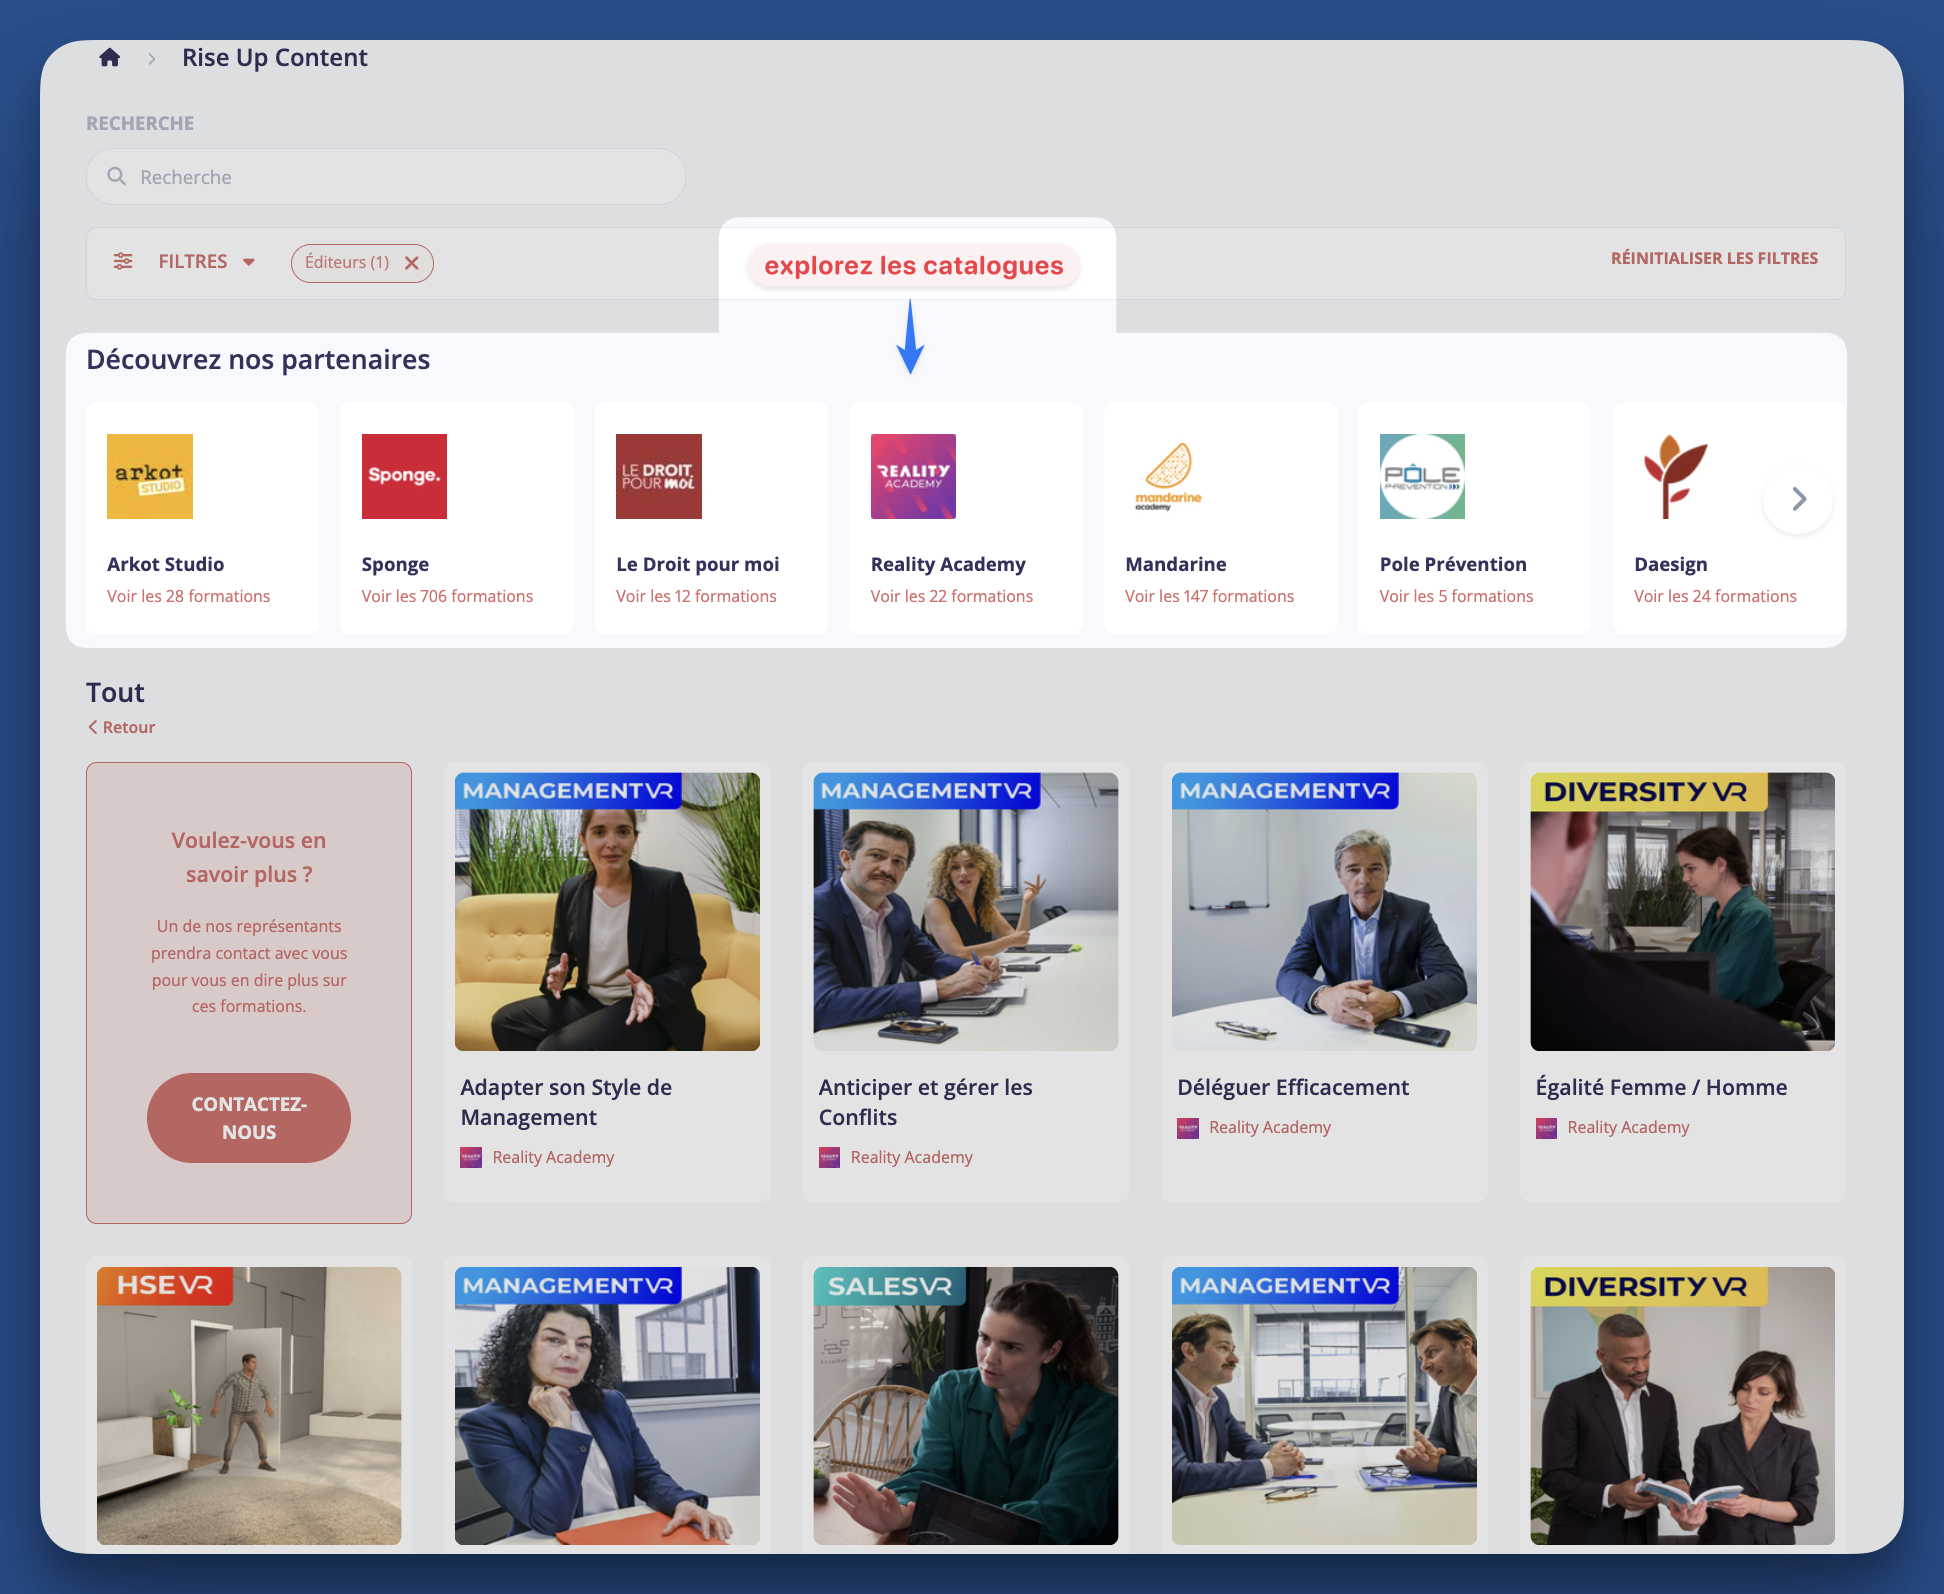Click the Le Droit pour moi name
The image size is (1944, 1594).
click(697, 564)
